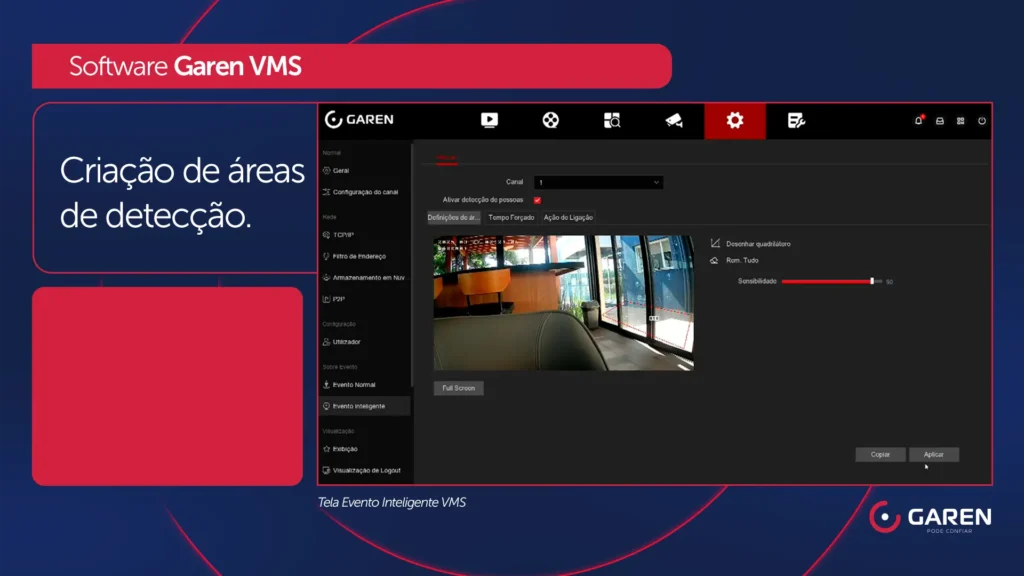
Task: Open Armazenamento em Nuvem settings
Action: [x=366, y=278]
